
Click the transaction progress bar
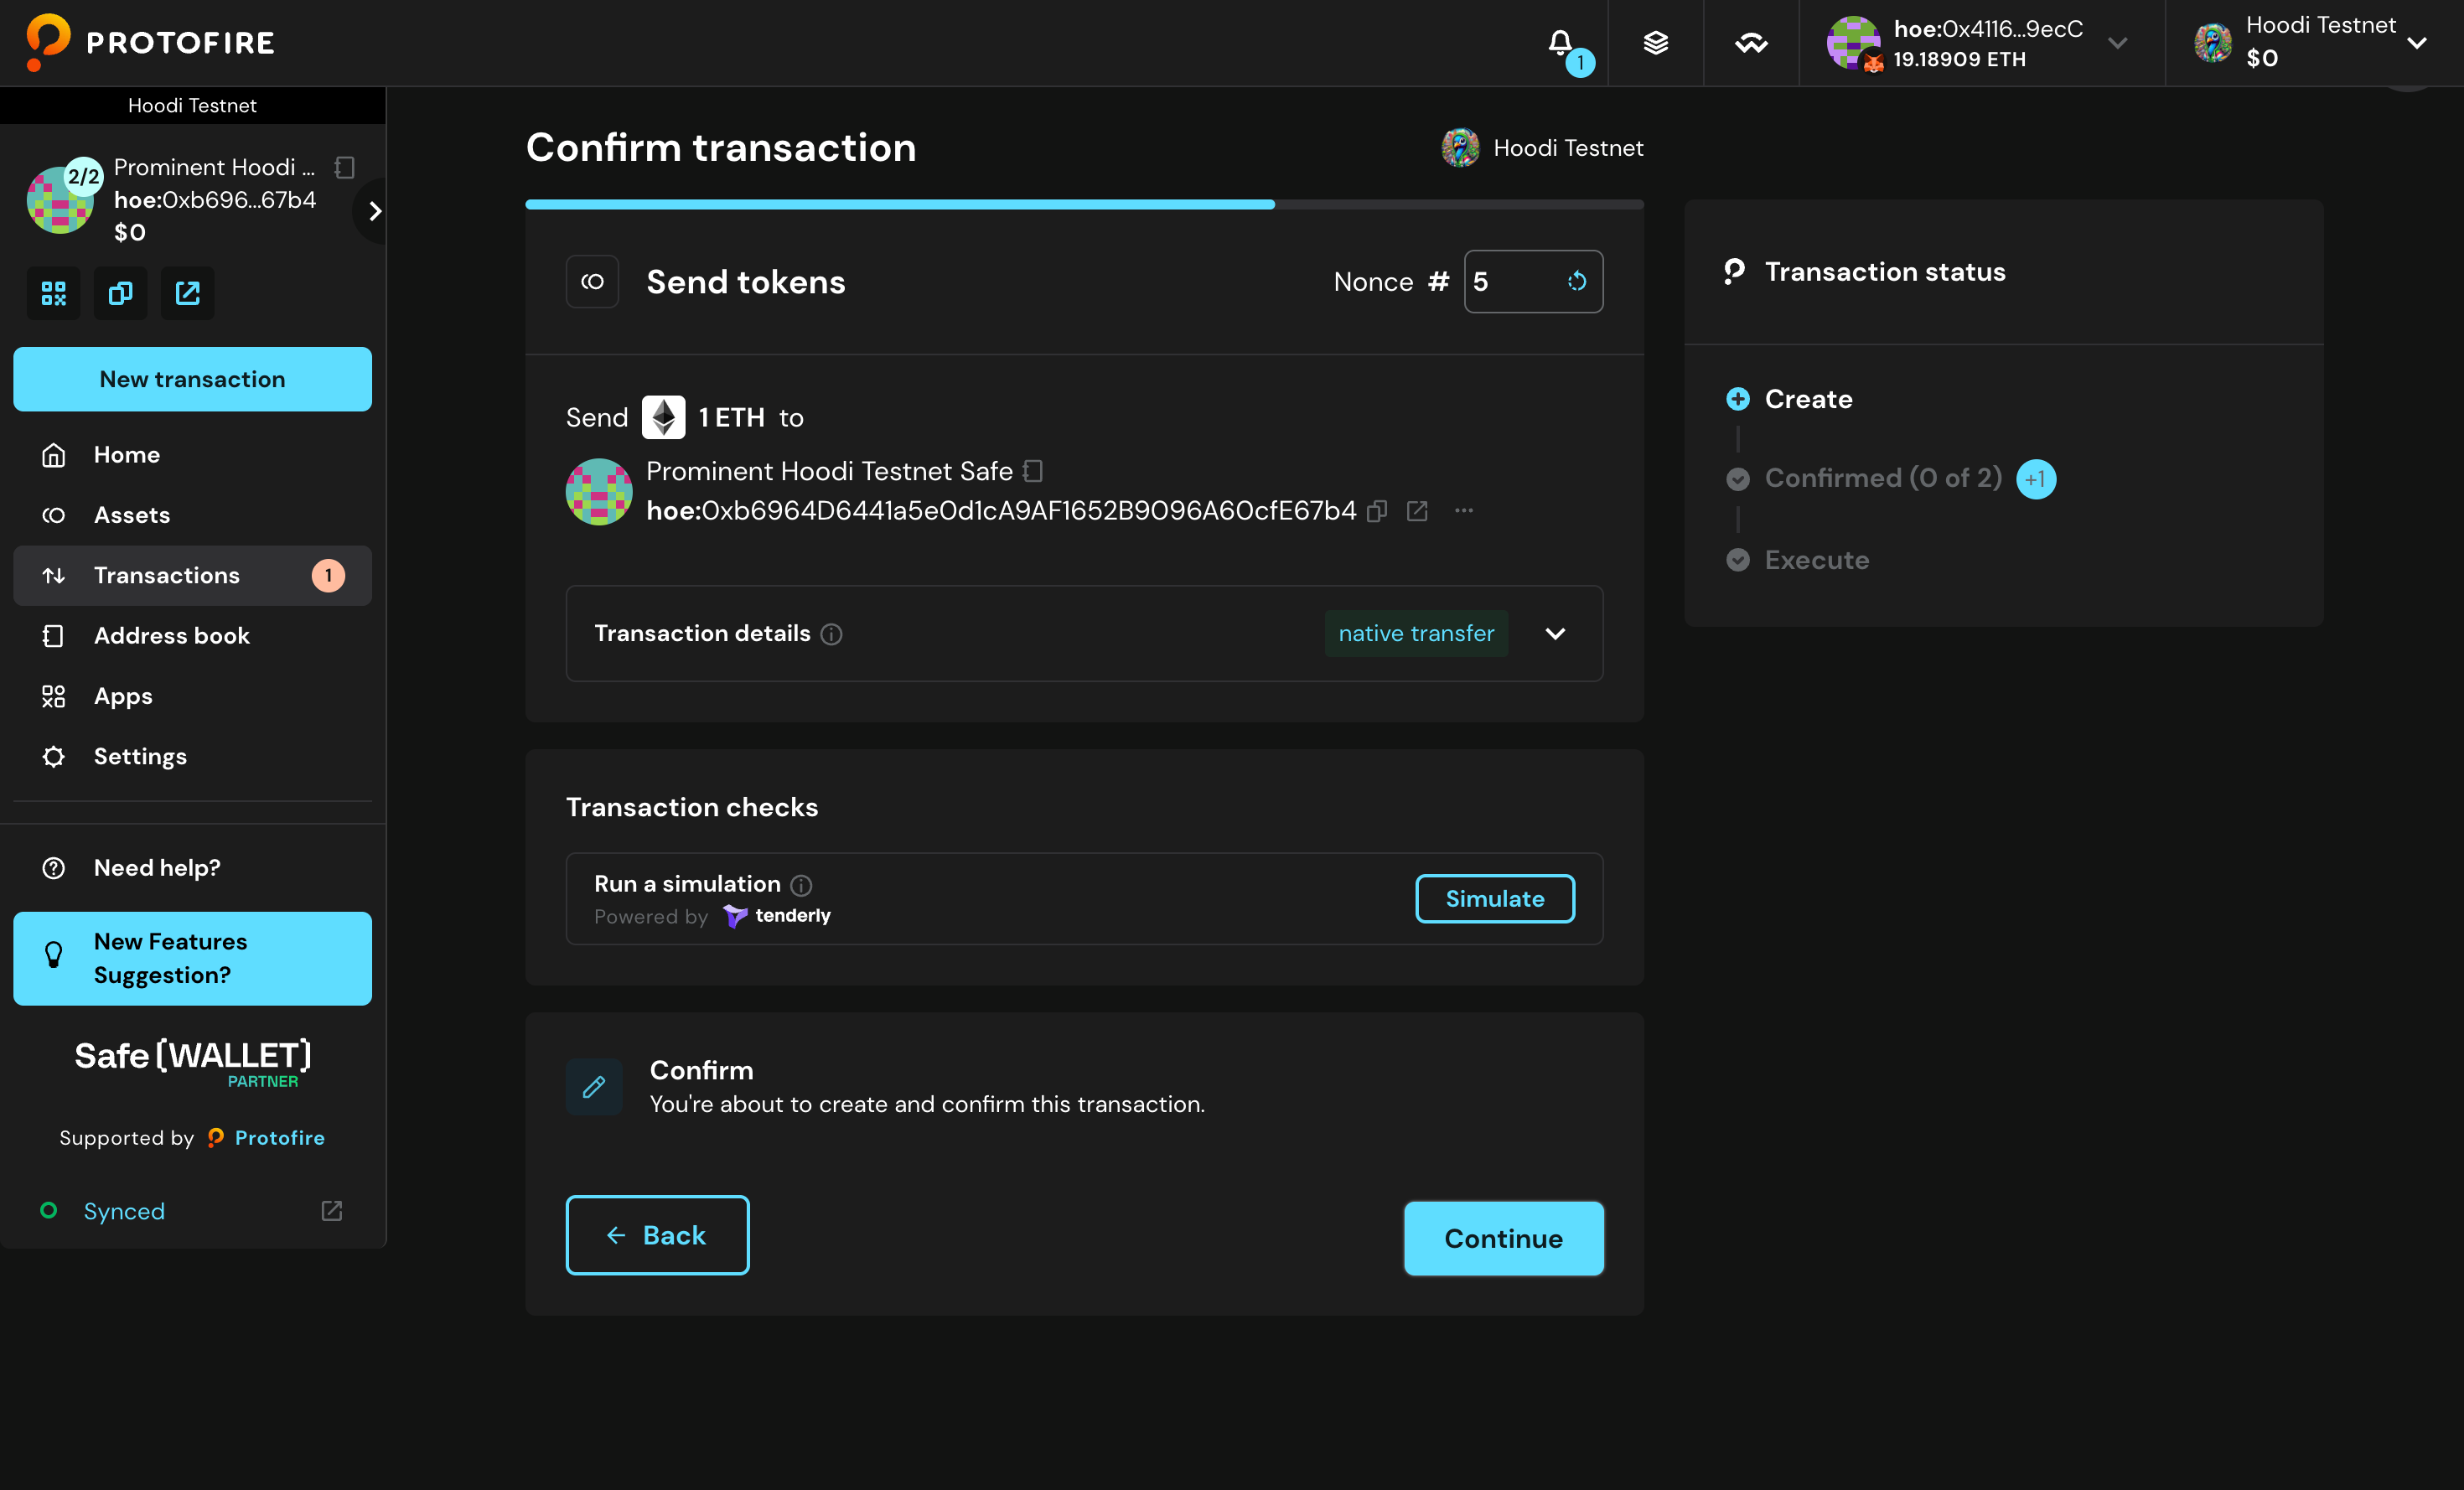tap(1084, 204)
